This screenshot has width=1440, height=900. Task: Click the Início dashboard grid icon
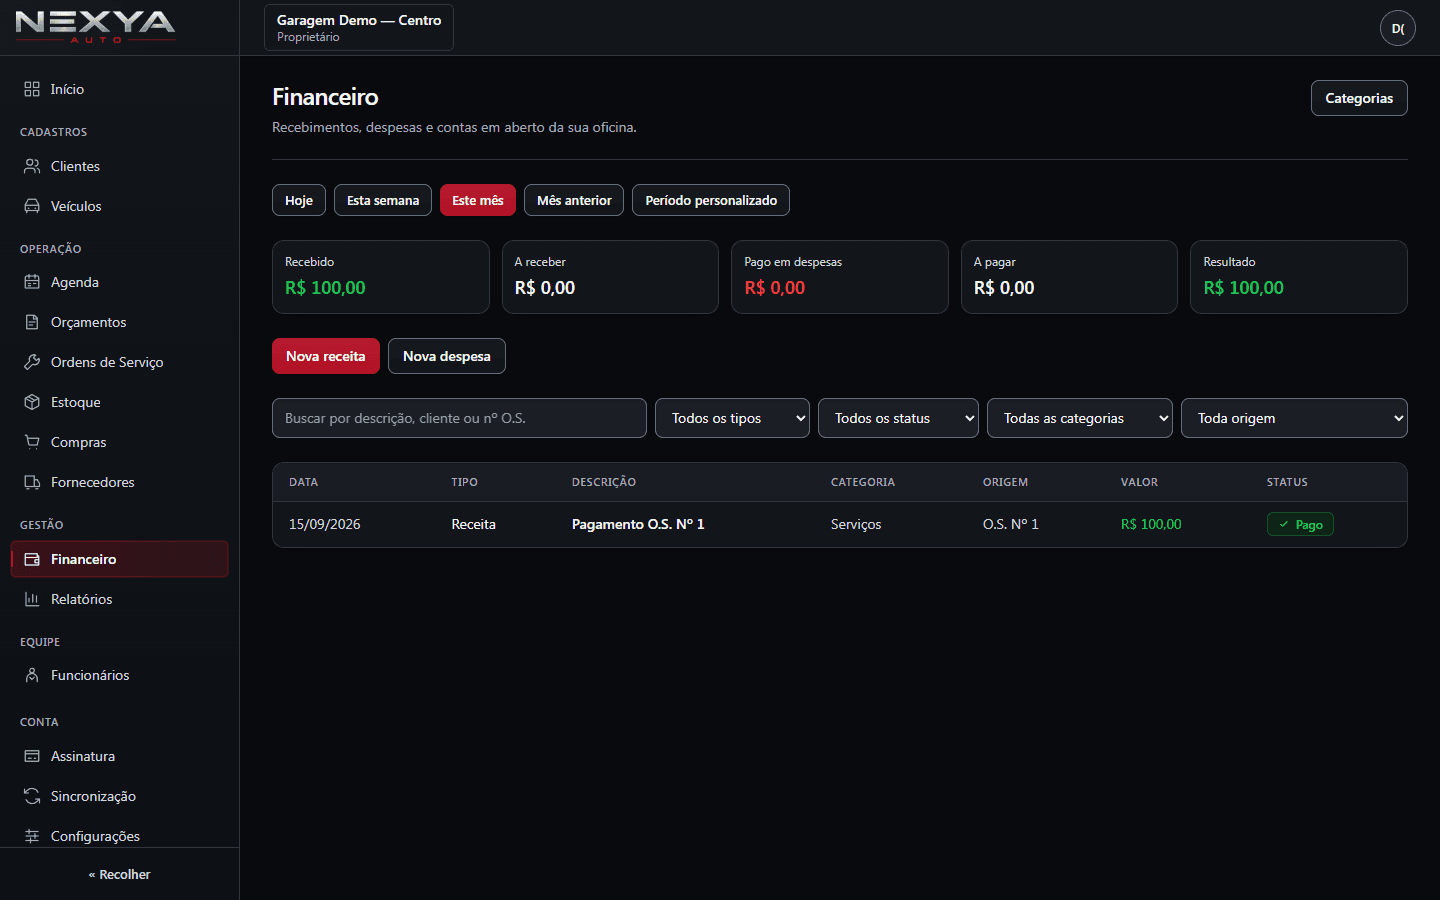coord(32,89)
